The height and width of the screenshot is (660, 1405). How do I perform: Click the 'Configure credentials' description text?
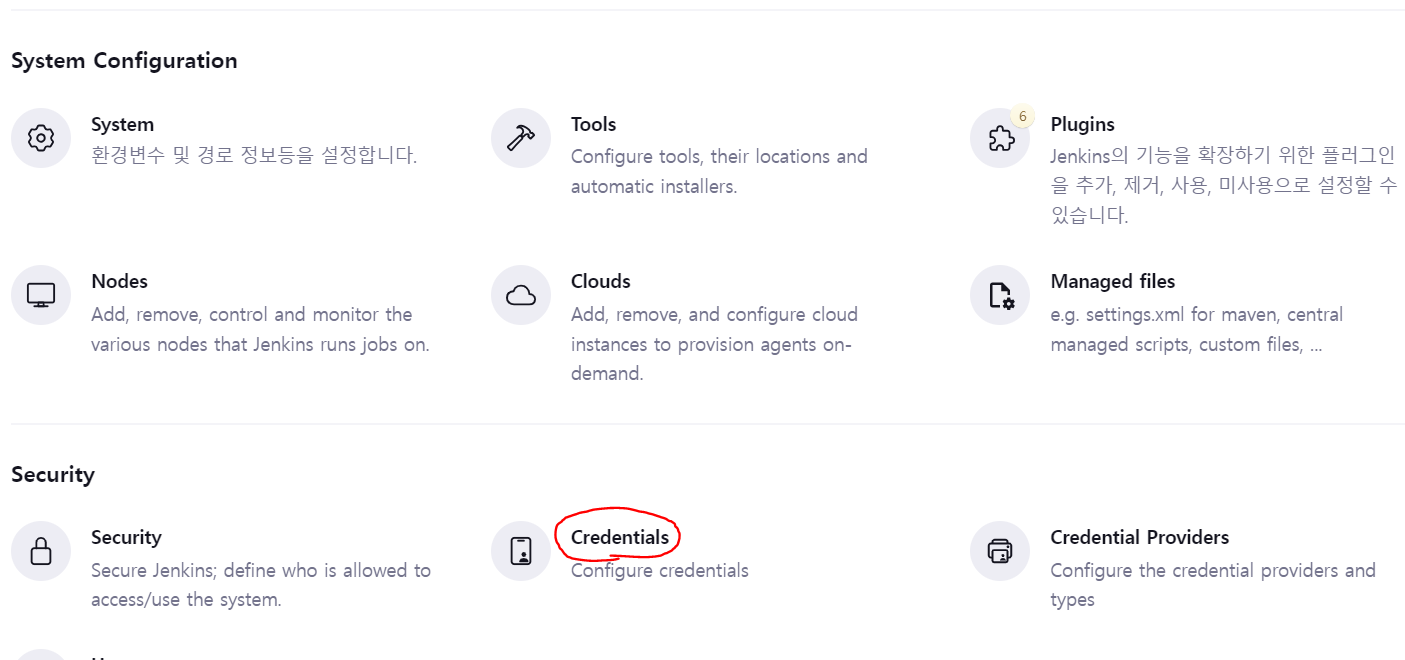[659, 571]
